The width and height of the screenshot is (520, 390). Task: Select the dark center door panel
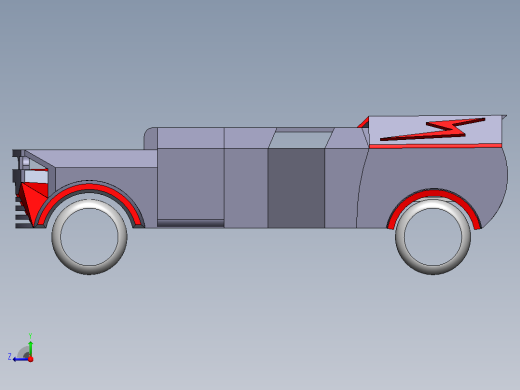pyautogui.click(x=296, y=188)
